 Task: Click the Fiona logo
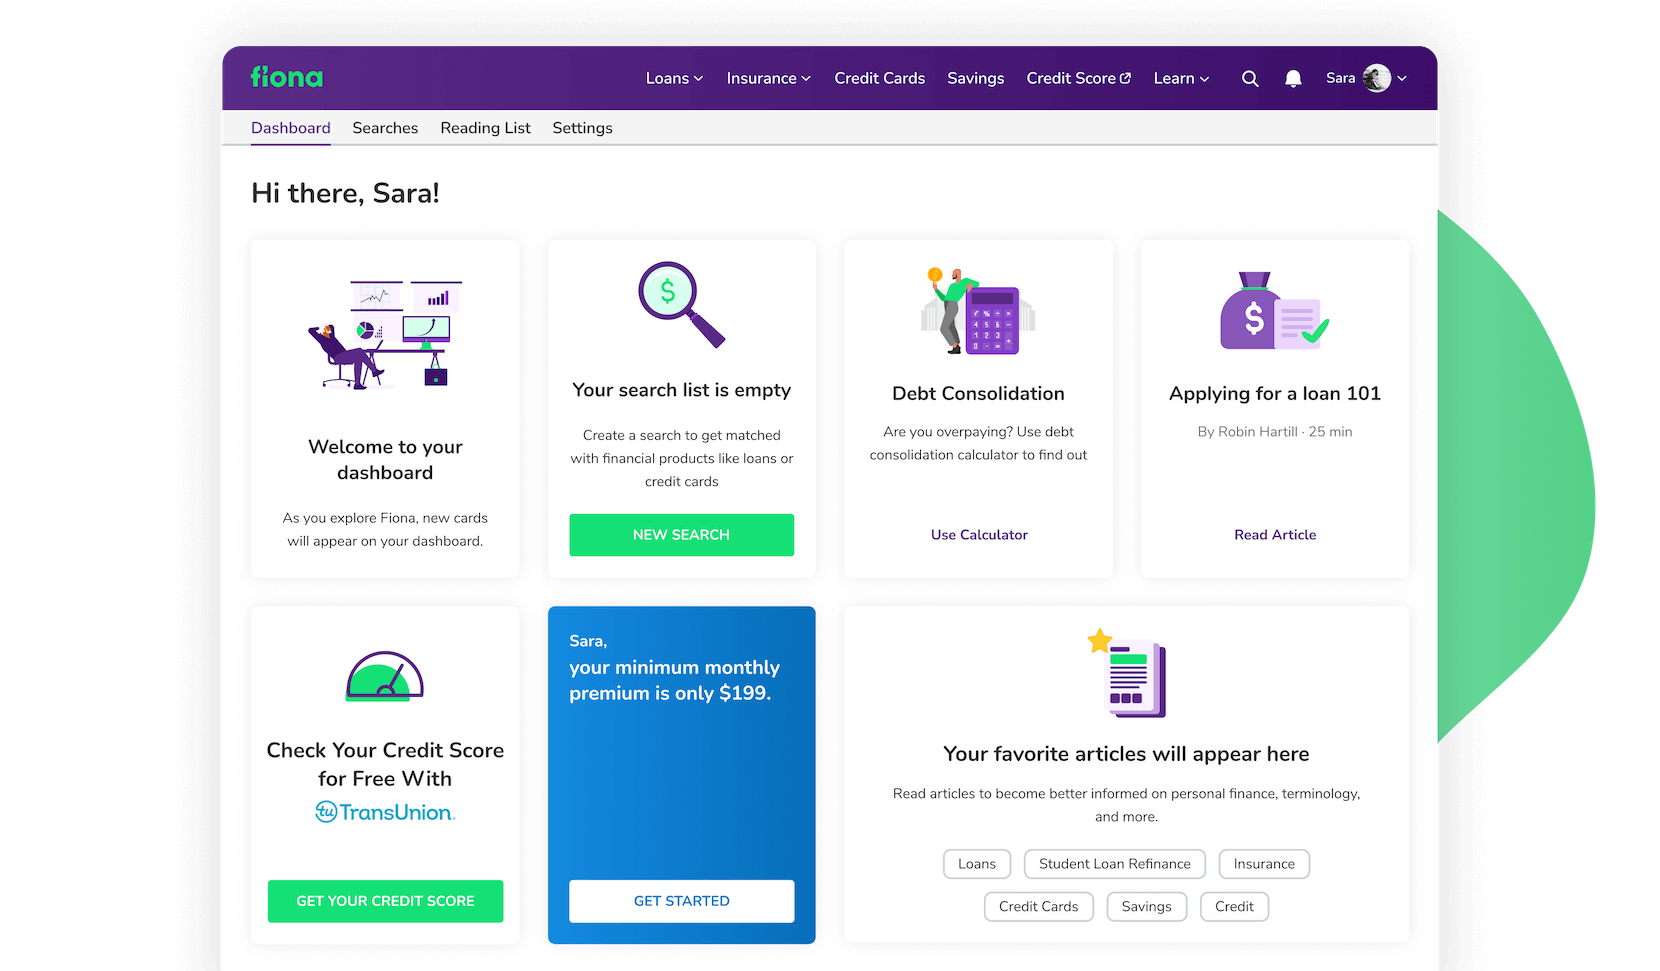click(x=287, y=78)
